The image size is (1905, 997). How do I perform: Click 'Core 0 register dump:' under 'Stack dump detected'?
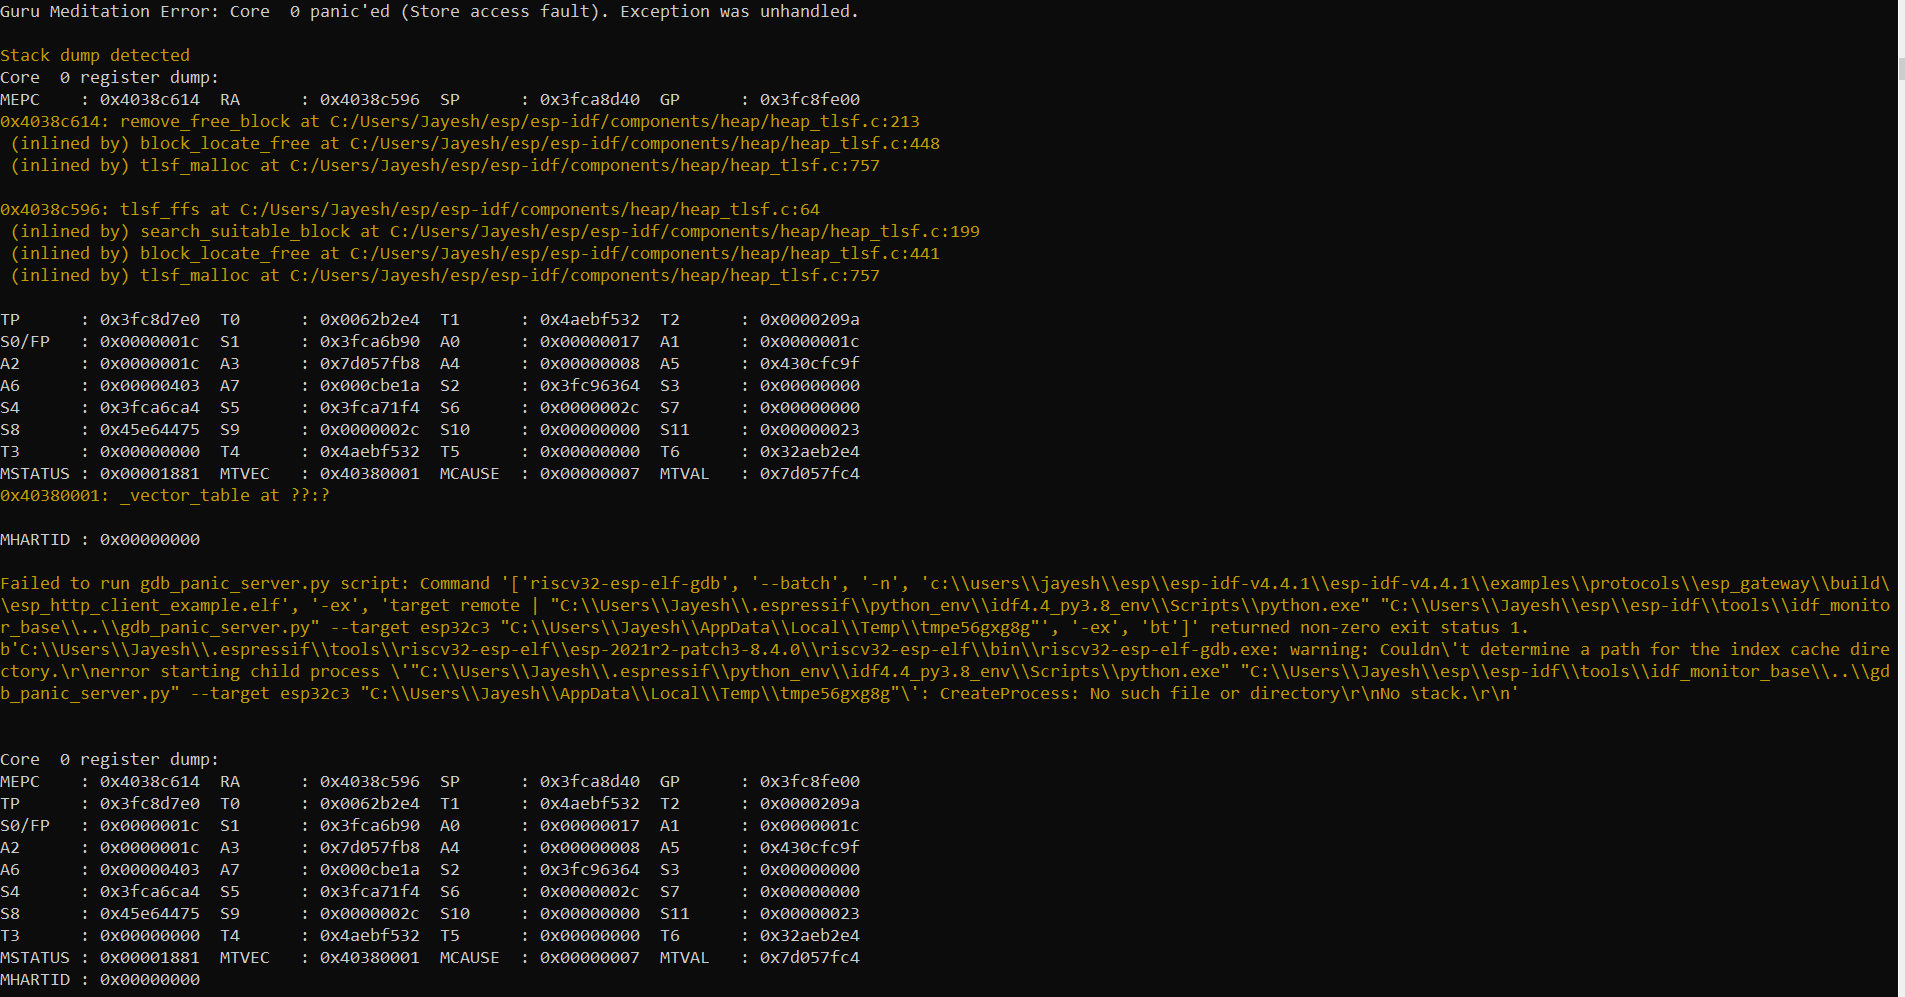tap(109, 78)
